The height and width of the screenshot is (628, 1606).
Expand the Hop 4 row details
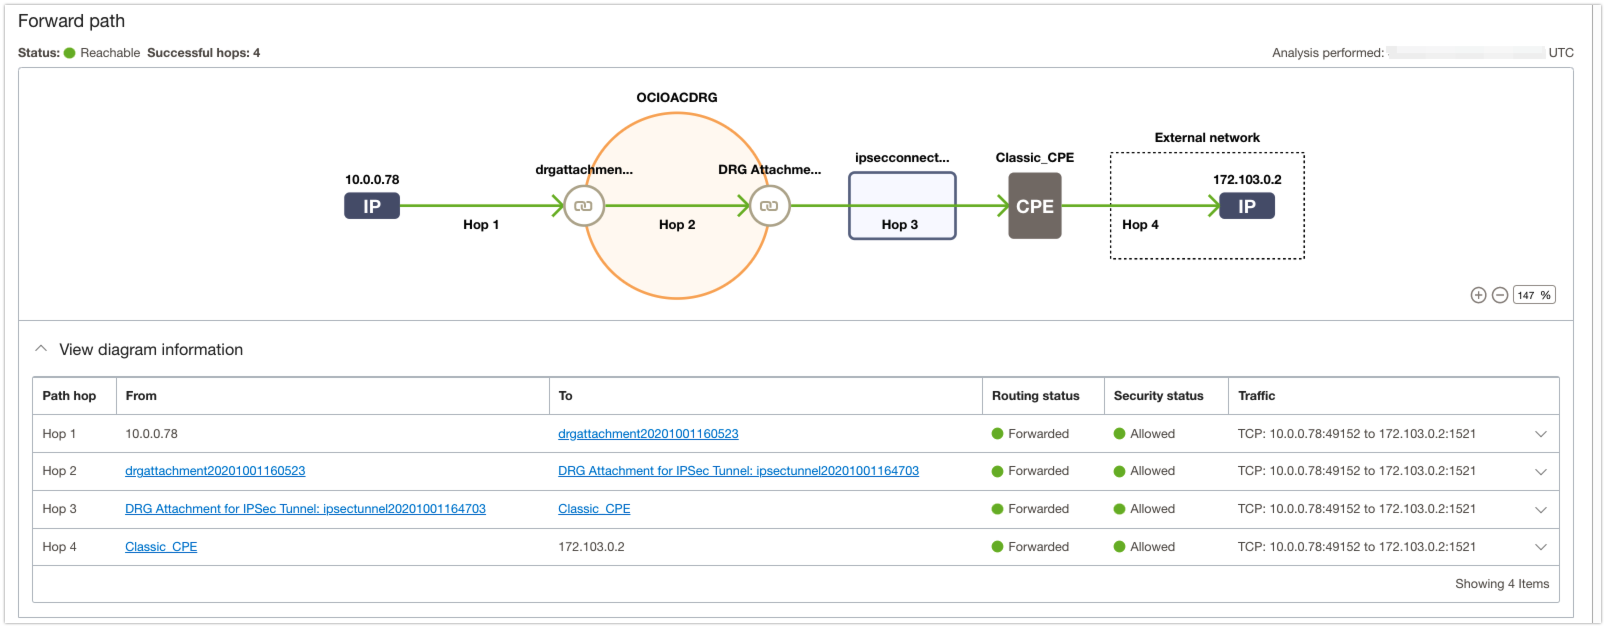pos(1541,547)
